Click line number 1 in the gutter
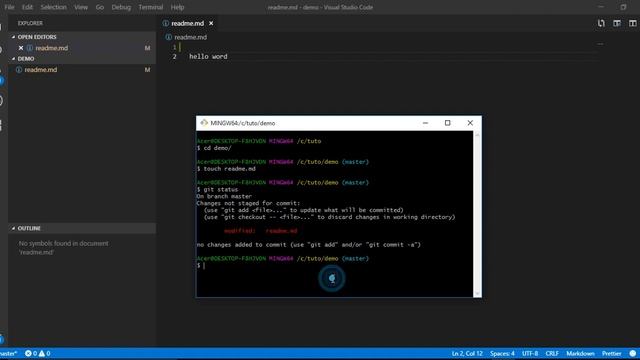 tap(174, 47)
